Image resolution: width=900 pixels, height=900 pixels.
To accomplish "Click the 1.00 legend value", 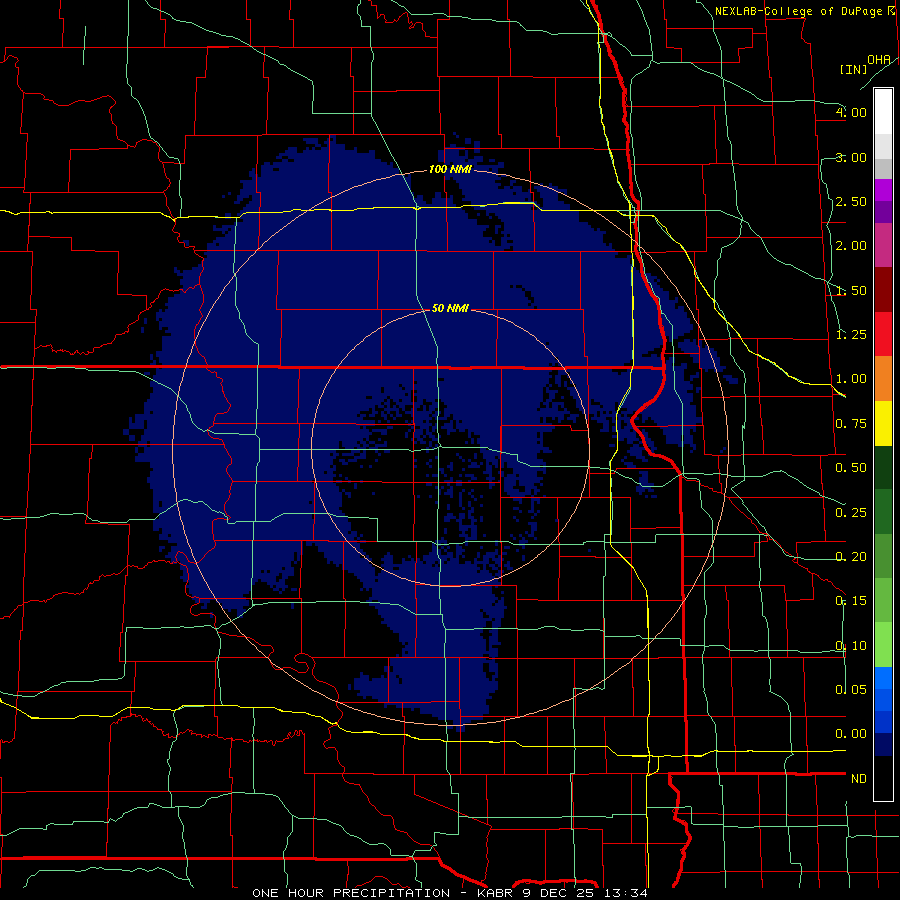I will 851,379.
